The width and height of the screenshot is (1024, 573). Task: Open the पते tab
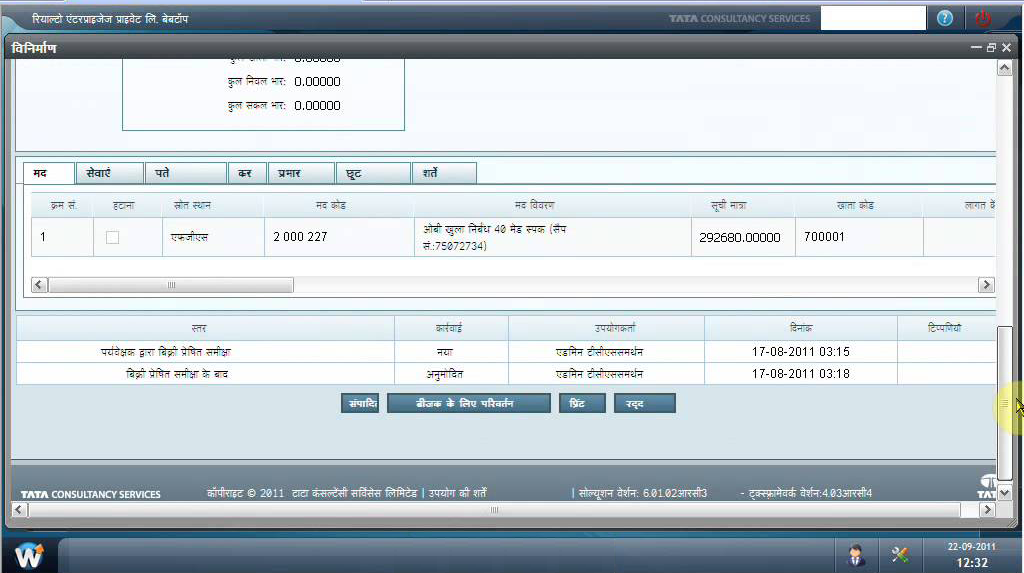[x=186, y=173]
